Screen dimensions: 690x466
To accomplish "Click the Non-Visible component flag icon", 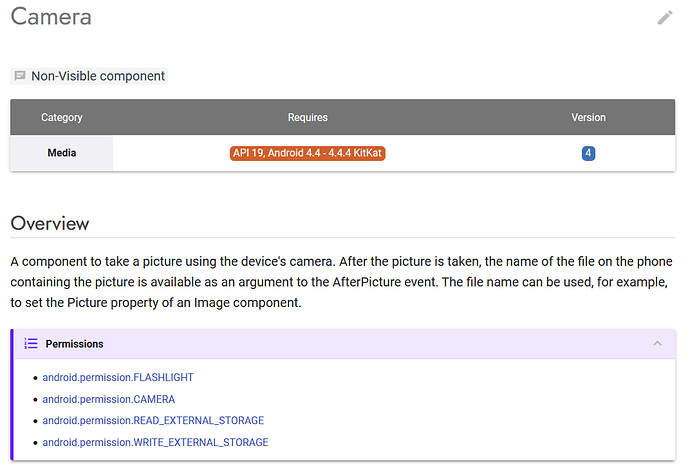I will pyautogui.click(x=20, y=76).
